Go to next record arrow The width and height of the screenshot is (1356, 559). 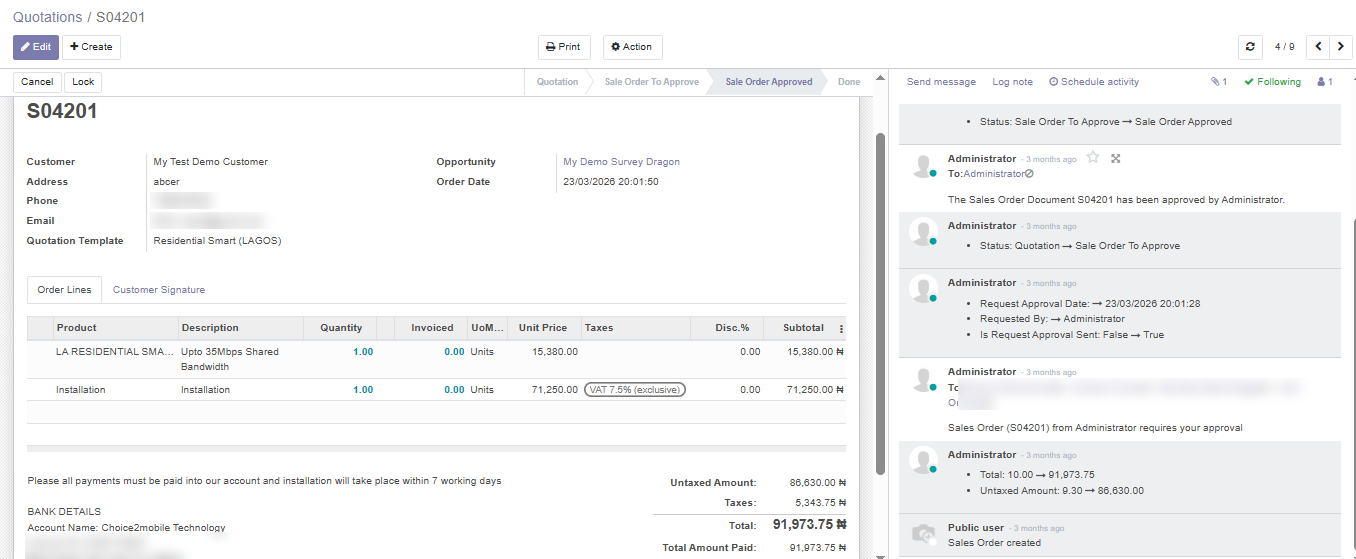click(x=1341, y=47)
